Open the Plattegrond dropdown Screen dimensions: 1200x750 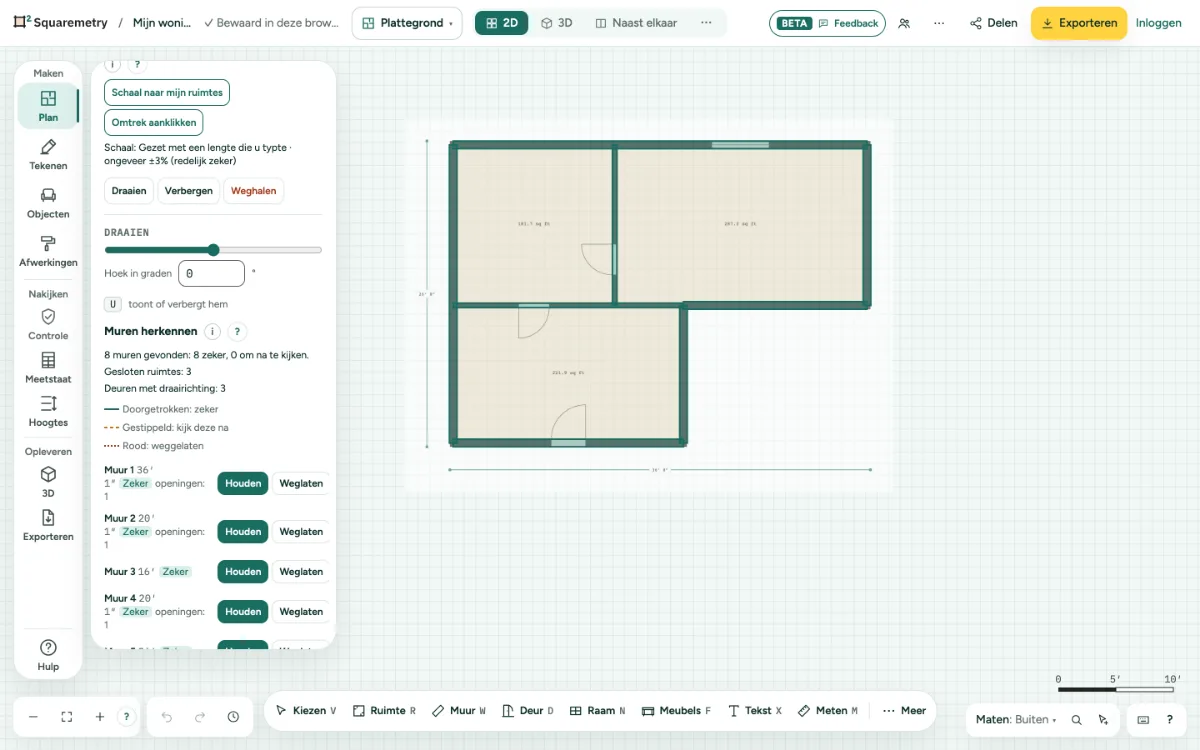(407, 23)
